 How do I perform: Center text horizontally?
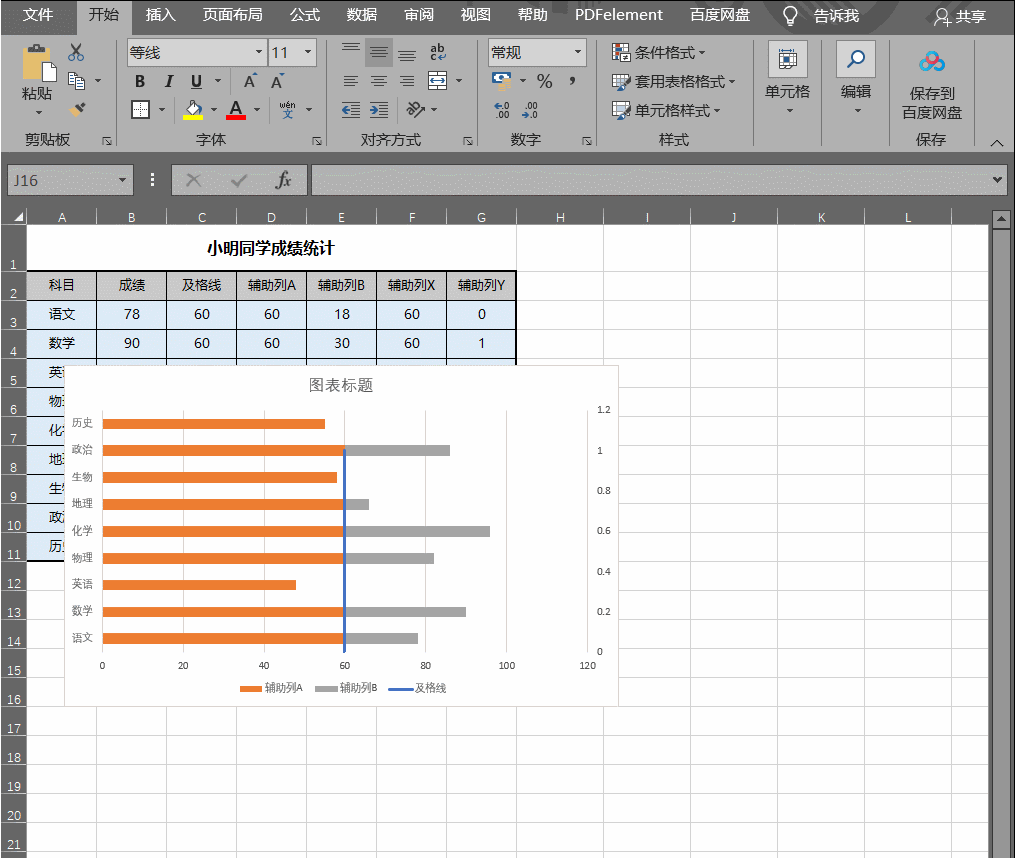(x=379, y=81)
